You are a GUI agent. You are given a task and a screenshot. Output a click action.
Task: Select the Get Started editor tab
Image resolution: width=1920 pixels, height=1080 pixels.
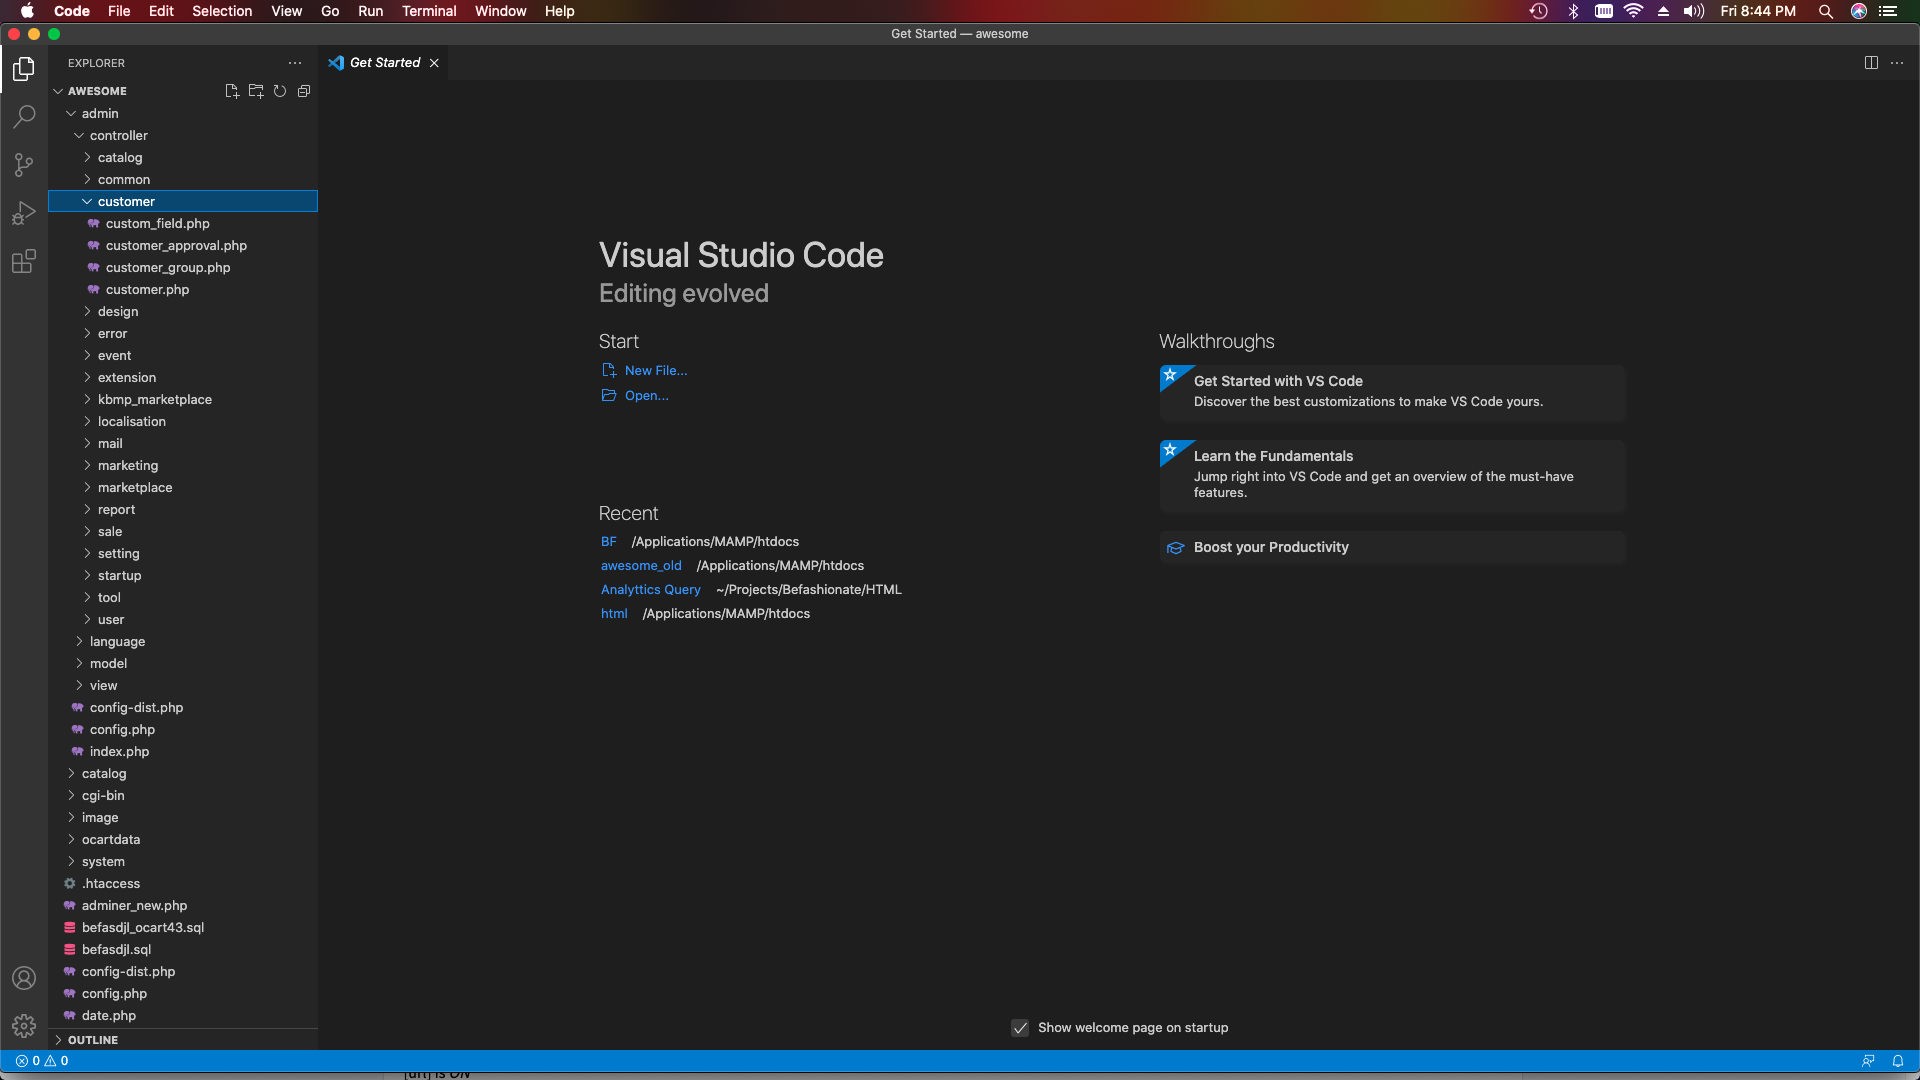click(384, 63)
